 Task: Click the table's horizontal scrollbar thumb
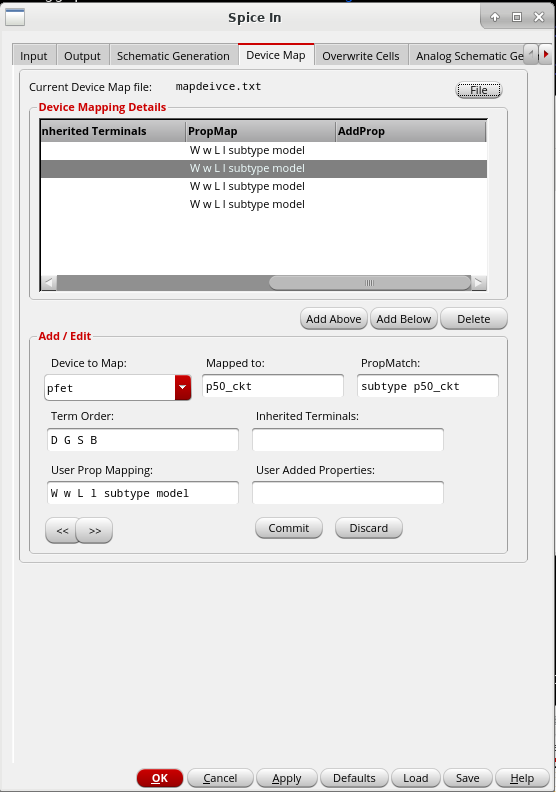coord(370,283)
